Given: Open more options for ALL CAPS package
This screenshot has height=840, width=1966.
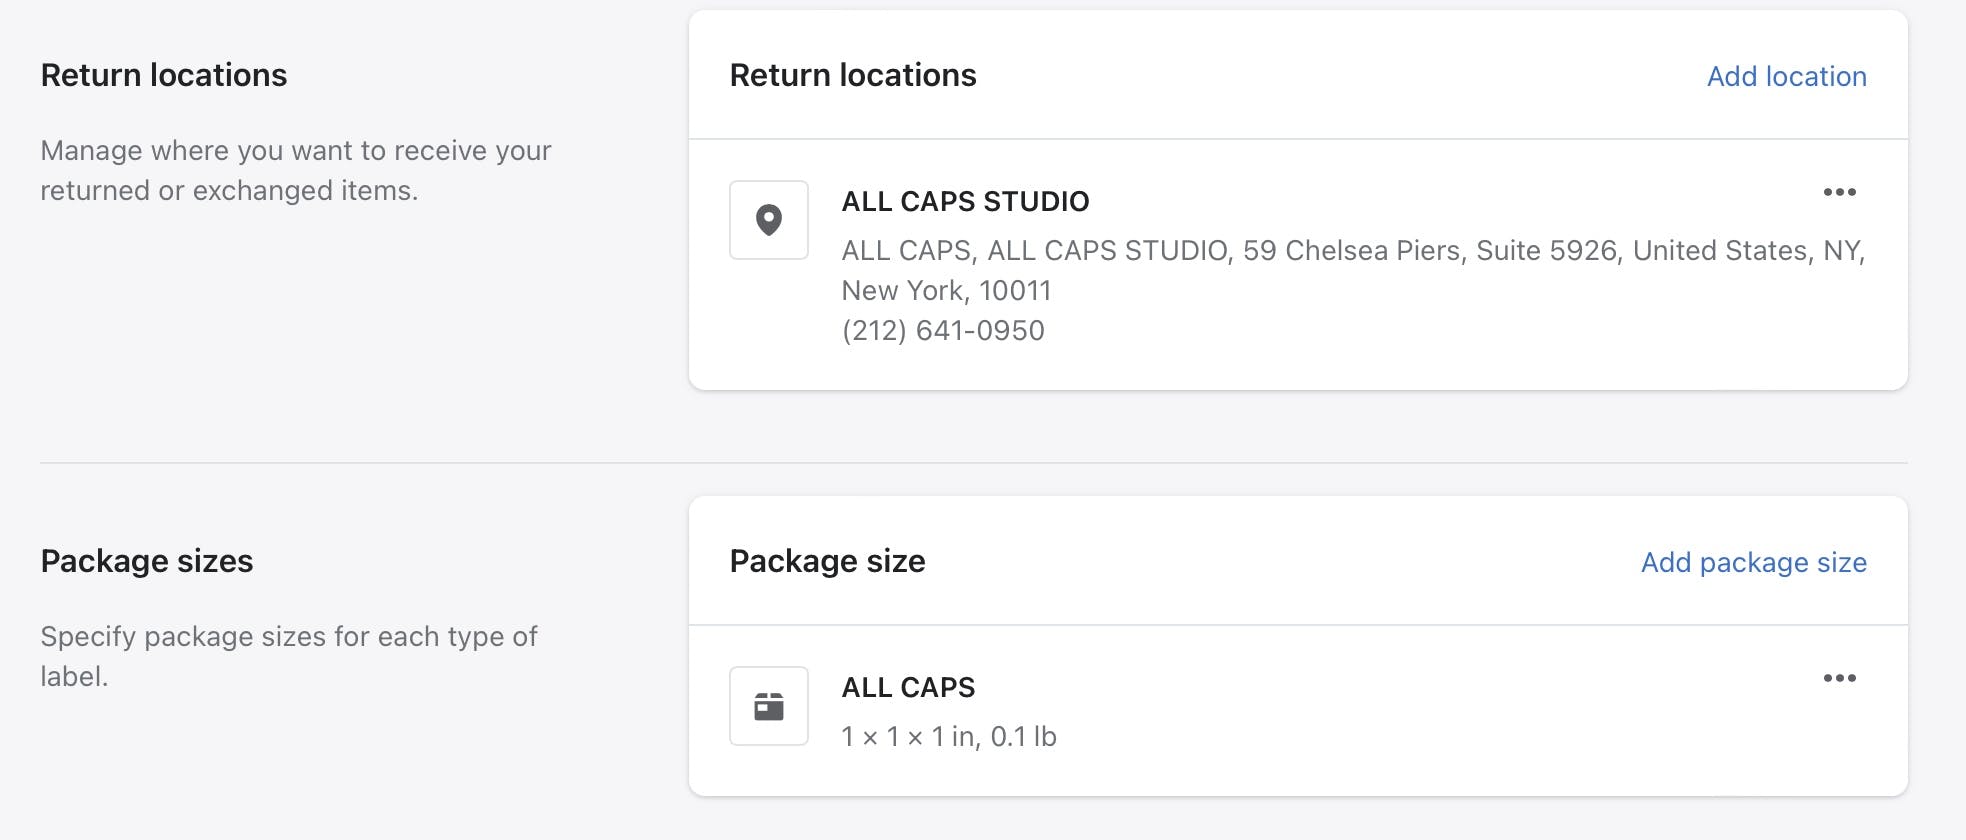Looking at the screenshot, I should (x=1839, y=678).
